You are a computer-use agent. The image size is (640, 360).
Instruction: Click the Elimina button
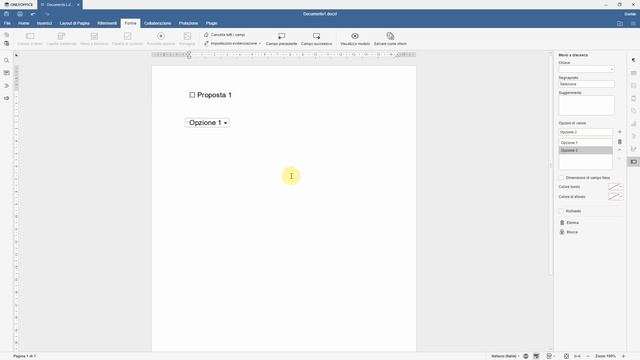pyautogui.click(x=569, y=223)
